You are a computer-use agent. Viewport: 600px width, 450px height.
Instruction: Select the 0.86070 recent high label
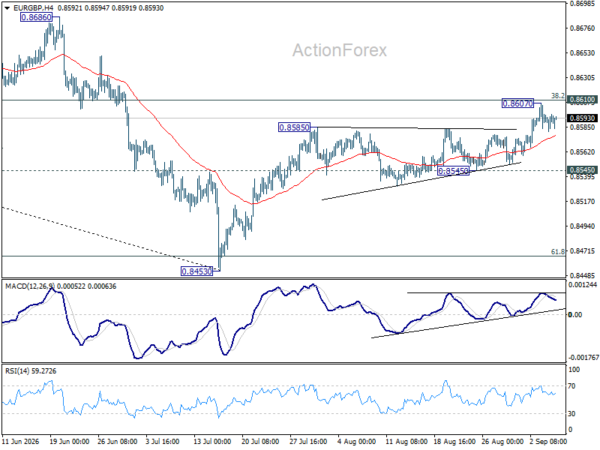click(x=517, y=103)
